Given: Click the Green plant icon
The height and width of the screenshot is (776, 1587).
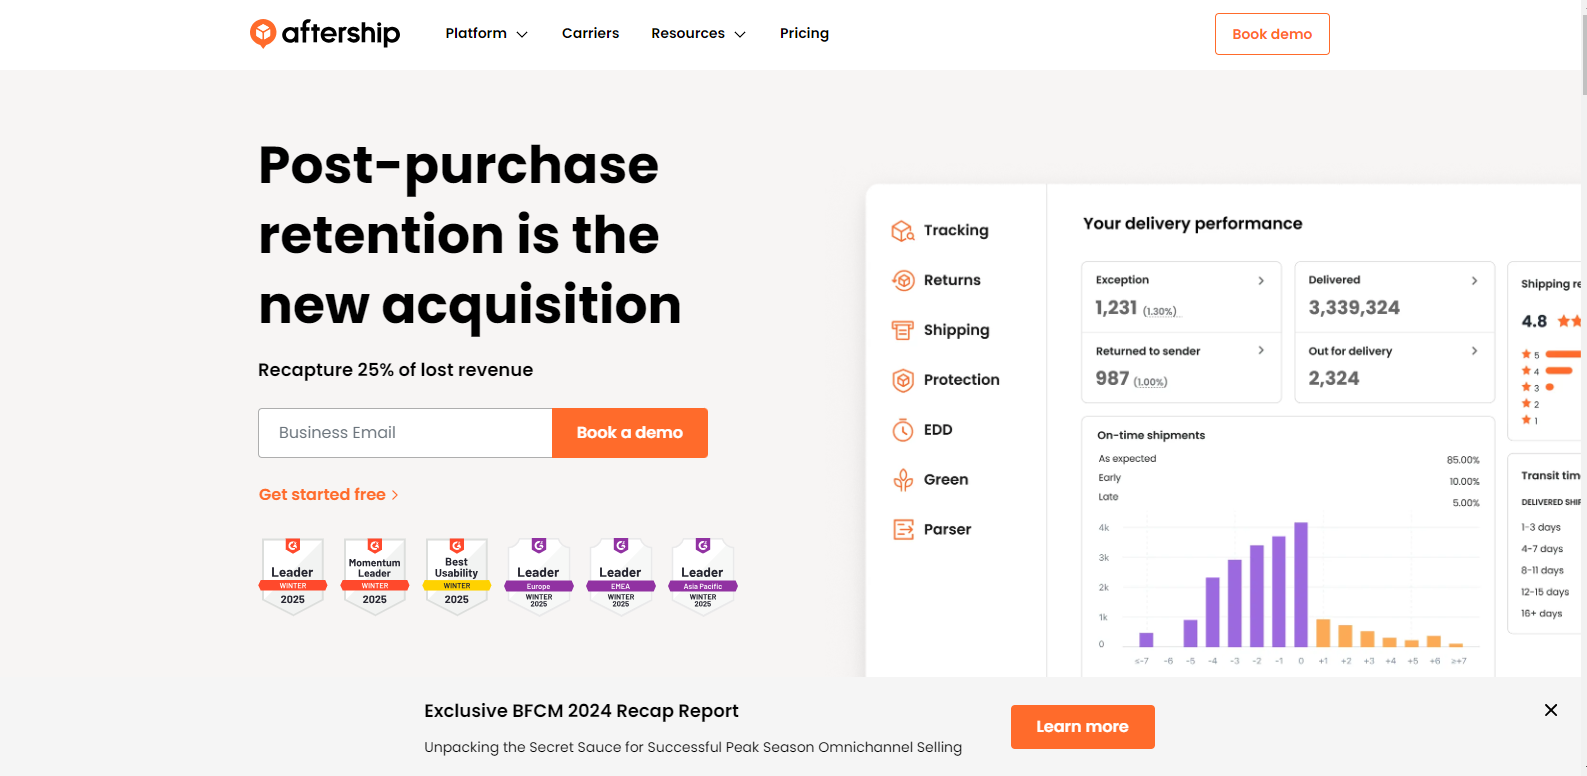Looking at the screenshot, I should [903, 480].
